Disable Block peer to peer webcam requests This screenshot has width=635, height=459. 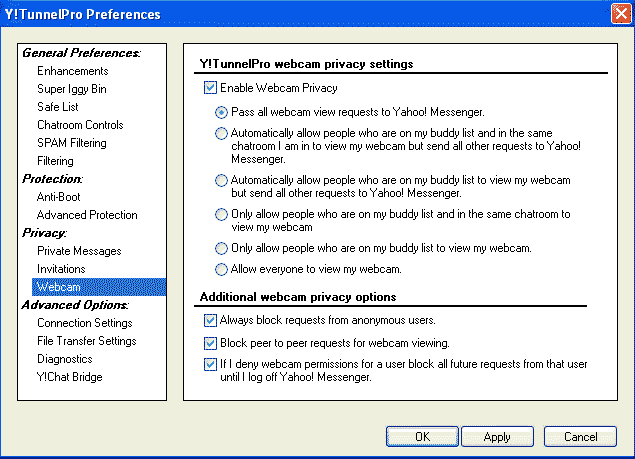(210, 343)
